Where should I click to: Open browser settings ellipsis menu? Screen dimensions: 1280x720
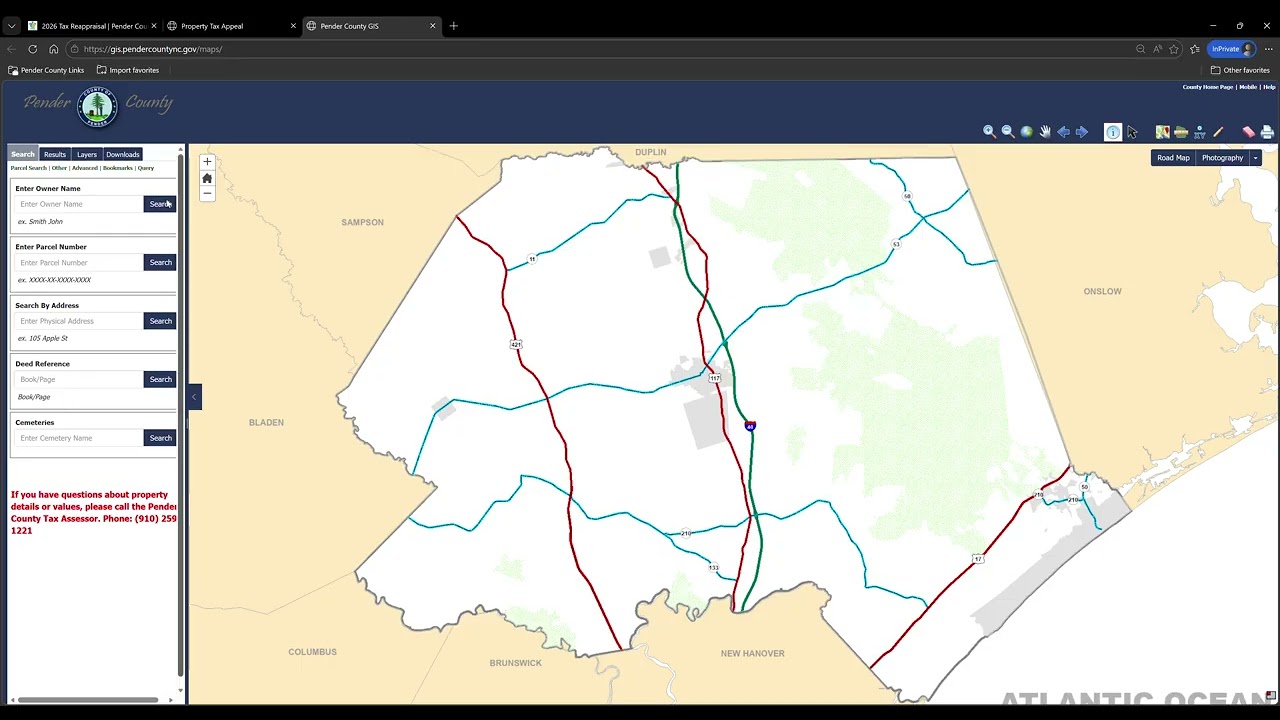pyautogui.click(x=1268, y=49)
